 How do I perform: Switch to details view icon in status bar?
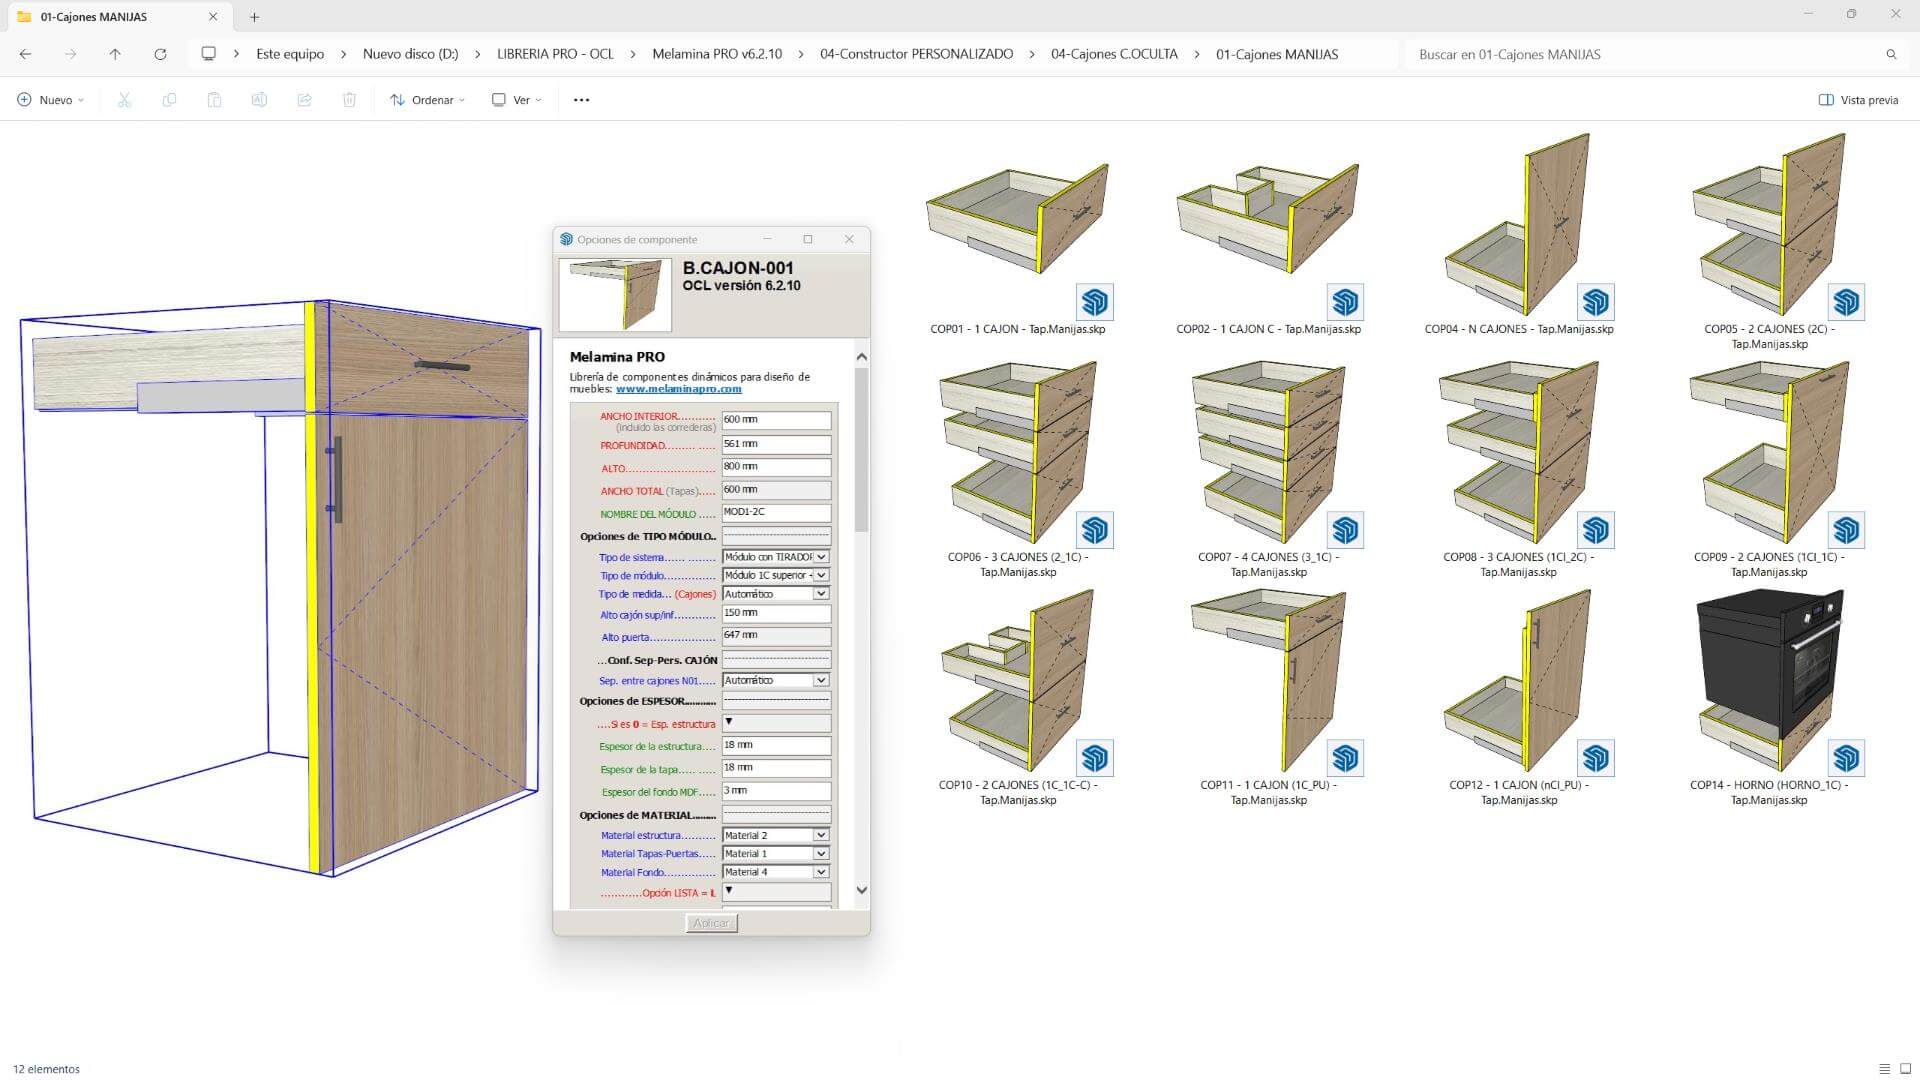tap(1884, 1069)
